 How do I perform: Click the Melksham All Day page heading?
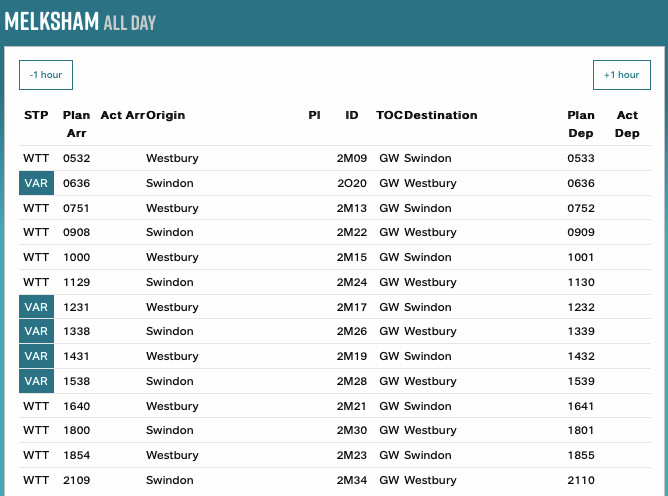point(81,21)
